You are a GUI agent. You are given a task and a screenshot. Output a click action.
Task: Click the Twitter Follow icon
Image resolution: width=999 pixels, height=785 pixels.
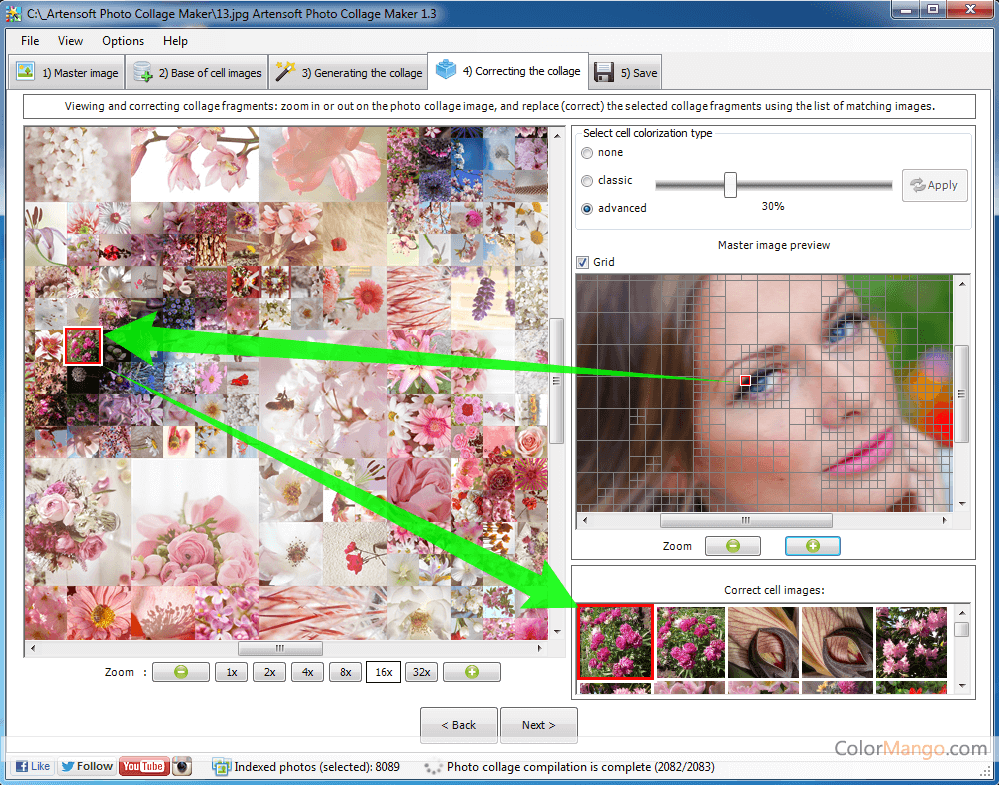tap(87, 766)
